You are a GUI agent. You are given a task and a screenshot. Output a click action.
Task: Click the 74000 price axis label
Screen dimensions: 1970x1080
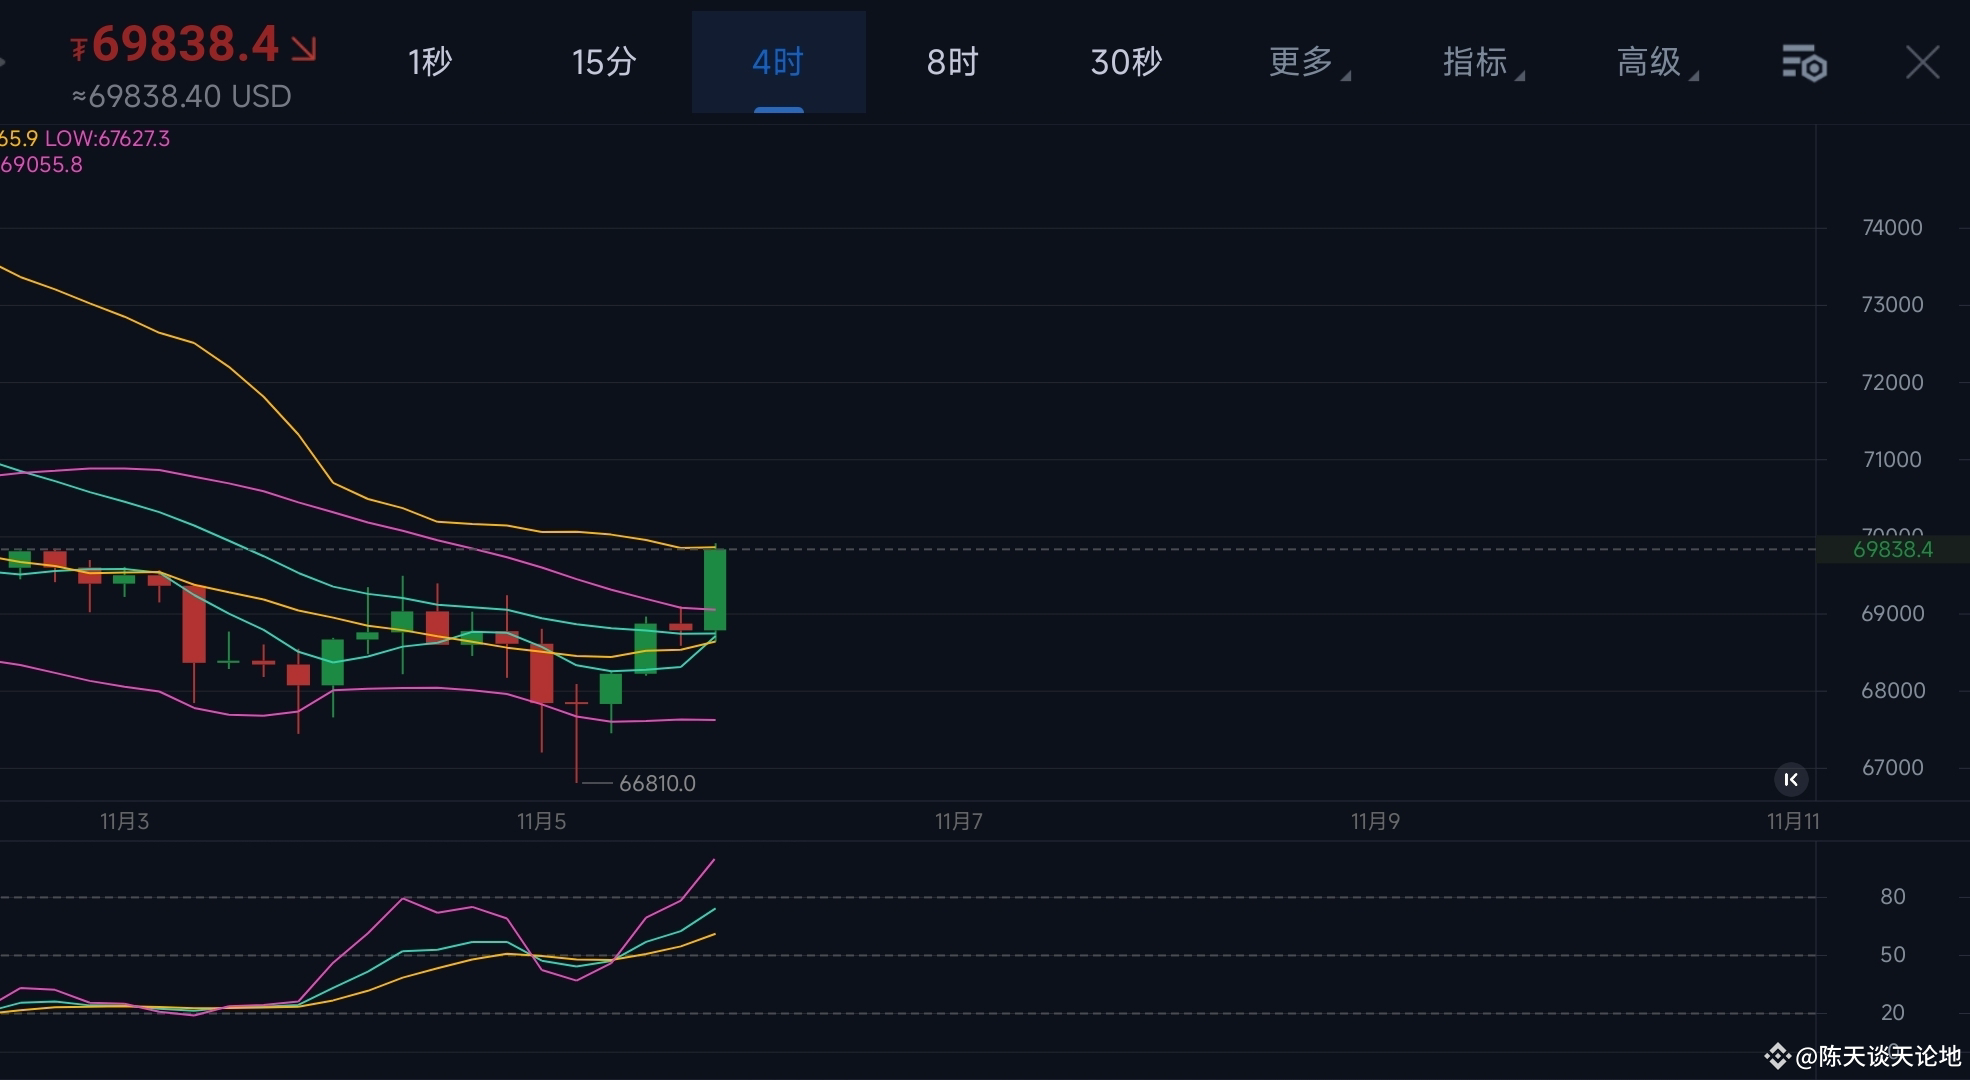[x=1892, y=228]
